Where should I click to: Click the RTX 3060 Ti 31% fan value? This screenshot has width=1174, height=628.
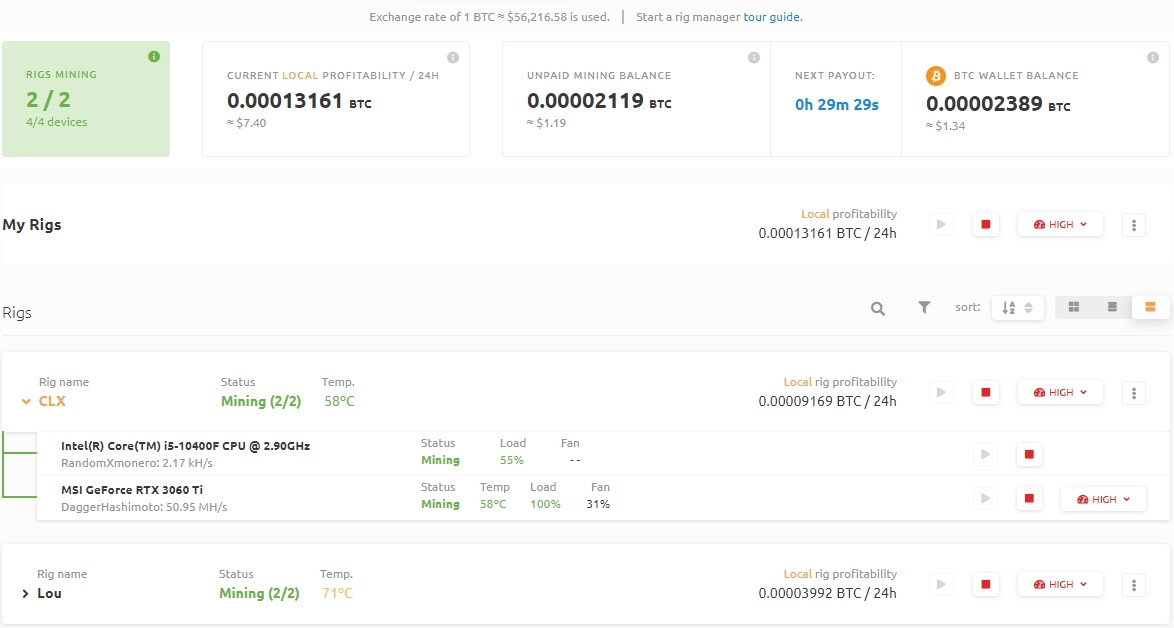click(597, 504)
